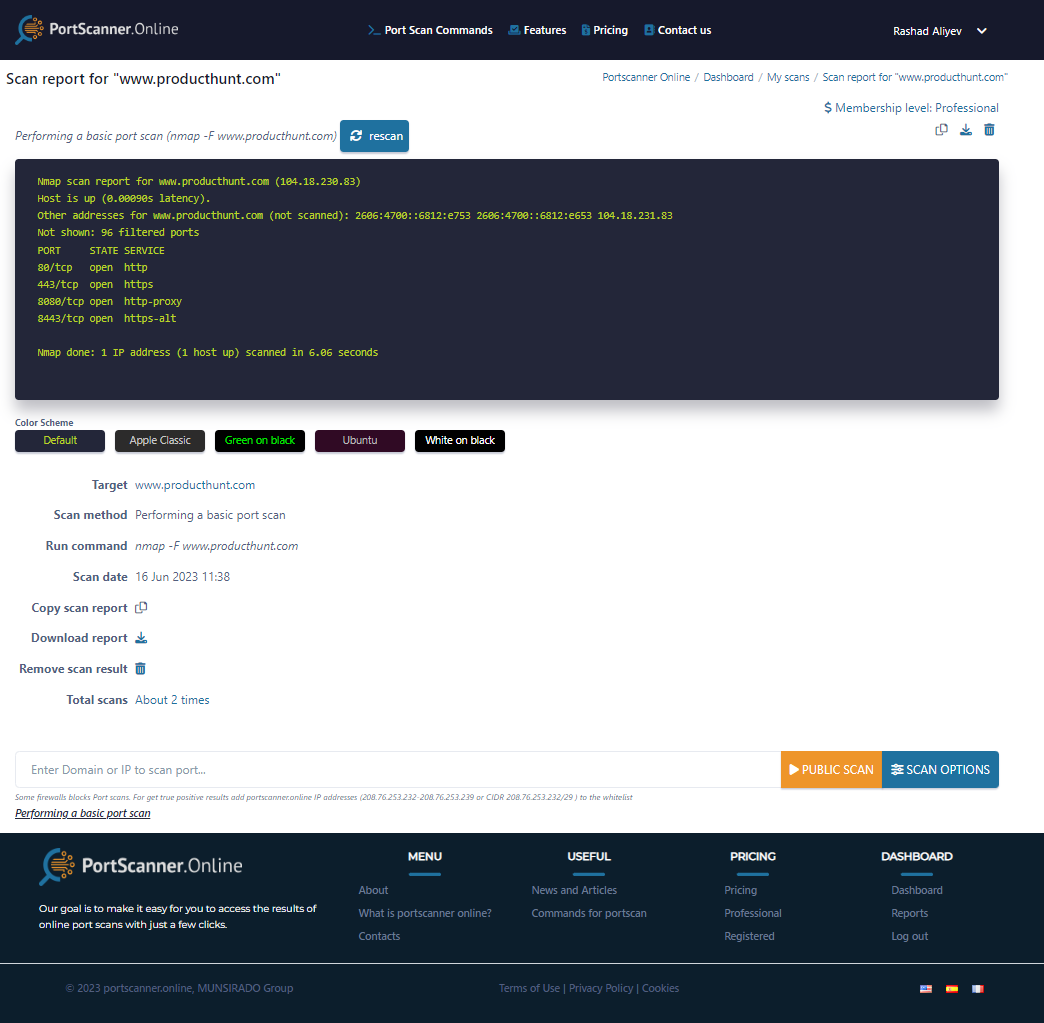Open News and Articles link

click(574, 890)
